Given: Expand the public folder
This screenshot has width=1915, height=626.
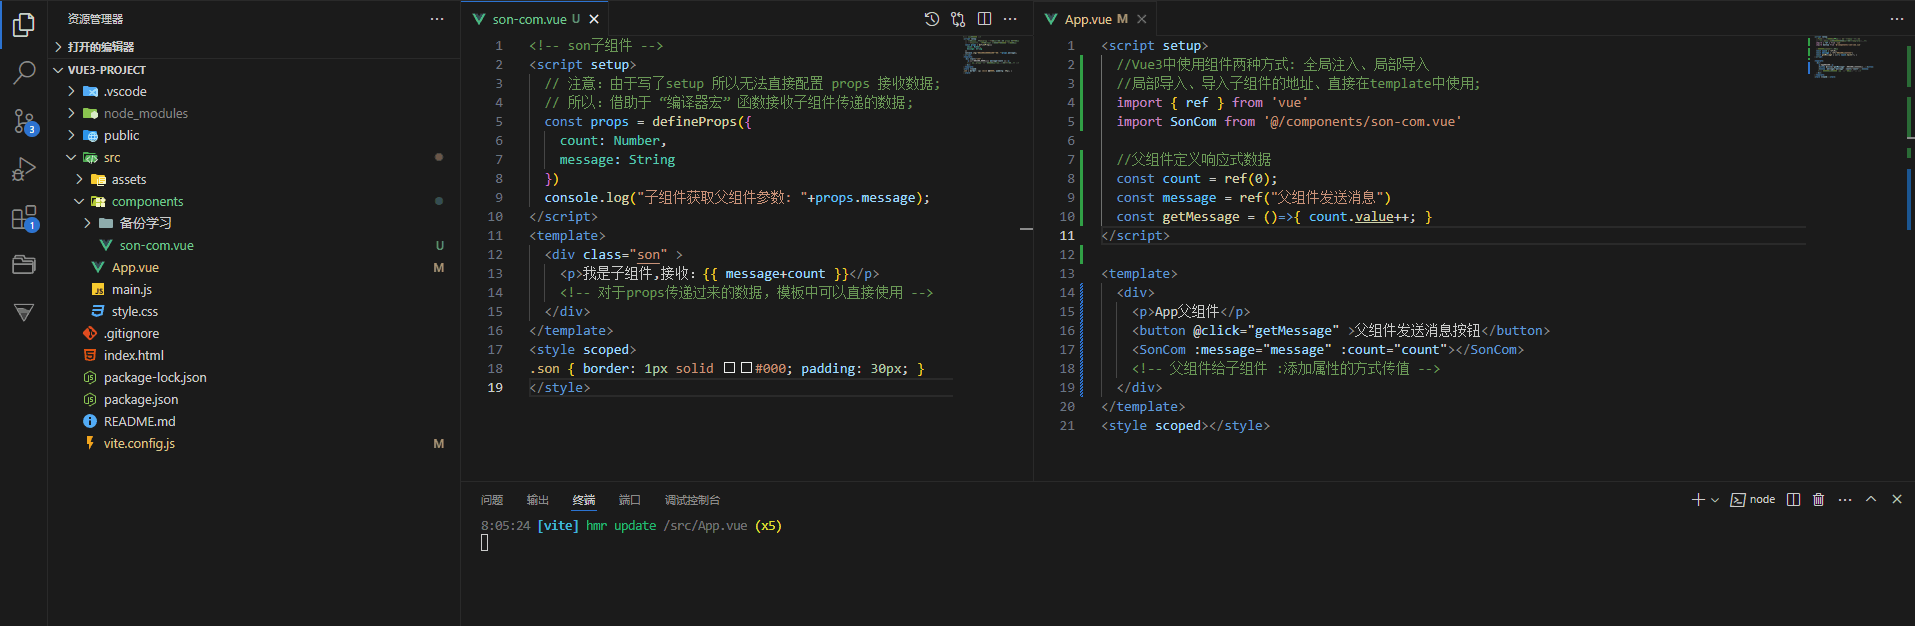Looking at the screenshot, I should (x=254, y=135).
